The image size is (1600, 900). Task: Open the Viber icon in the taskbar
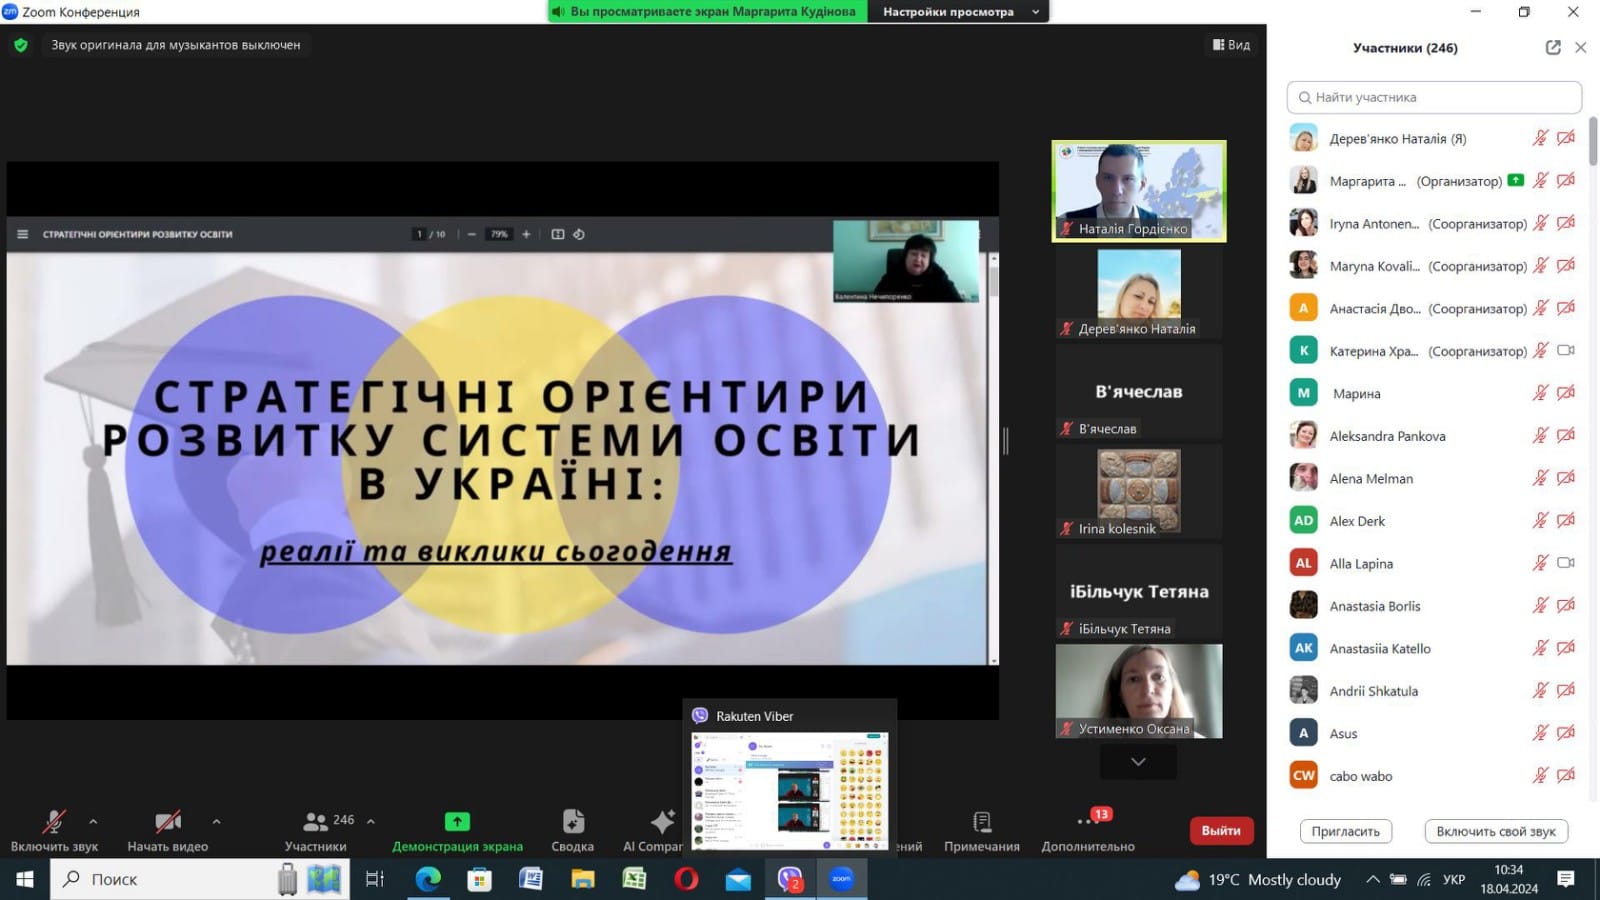point(790,879)
